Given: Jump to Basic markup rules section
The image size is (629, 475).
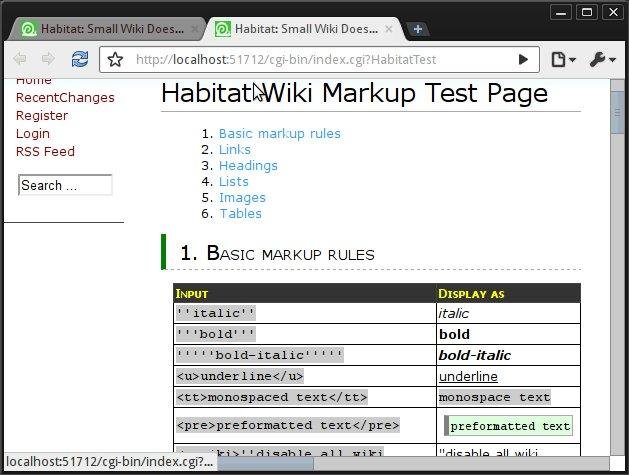Looking at the screenshot, I should click(x=280, y=134).
